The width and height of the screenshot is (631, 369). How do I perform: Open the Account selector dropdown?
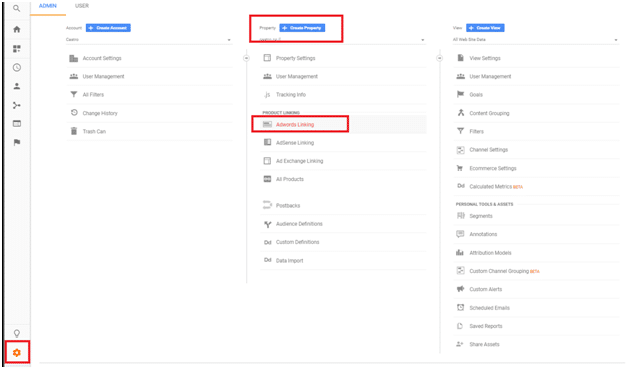149,40
